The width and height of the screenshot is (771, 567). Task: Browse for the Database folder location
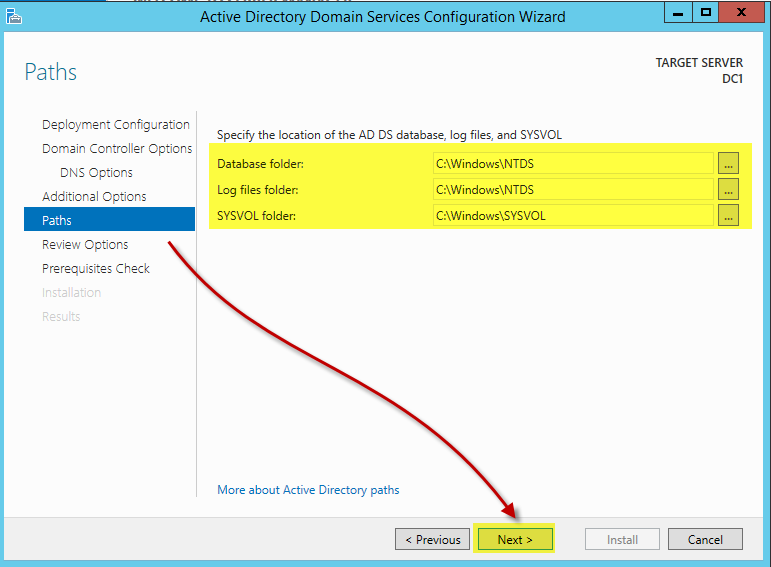click(x=728, y=163)
